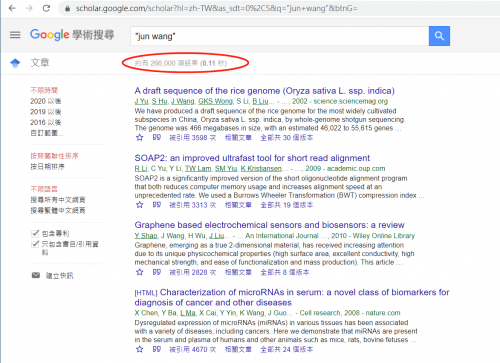Open 被引用 3598 次 citations link
This screenshot has width=500, height=363.
(x=193, y=137)
